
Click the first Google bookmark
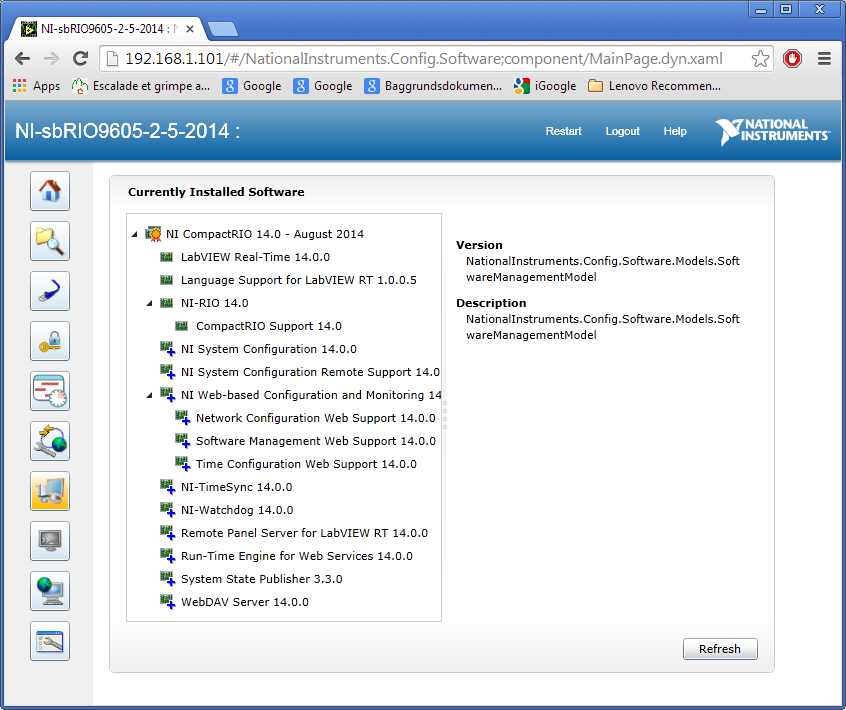[x=252, y=86]
